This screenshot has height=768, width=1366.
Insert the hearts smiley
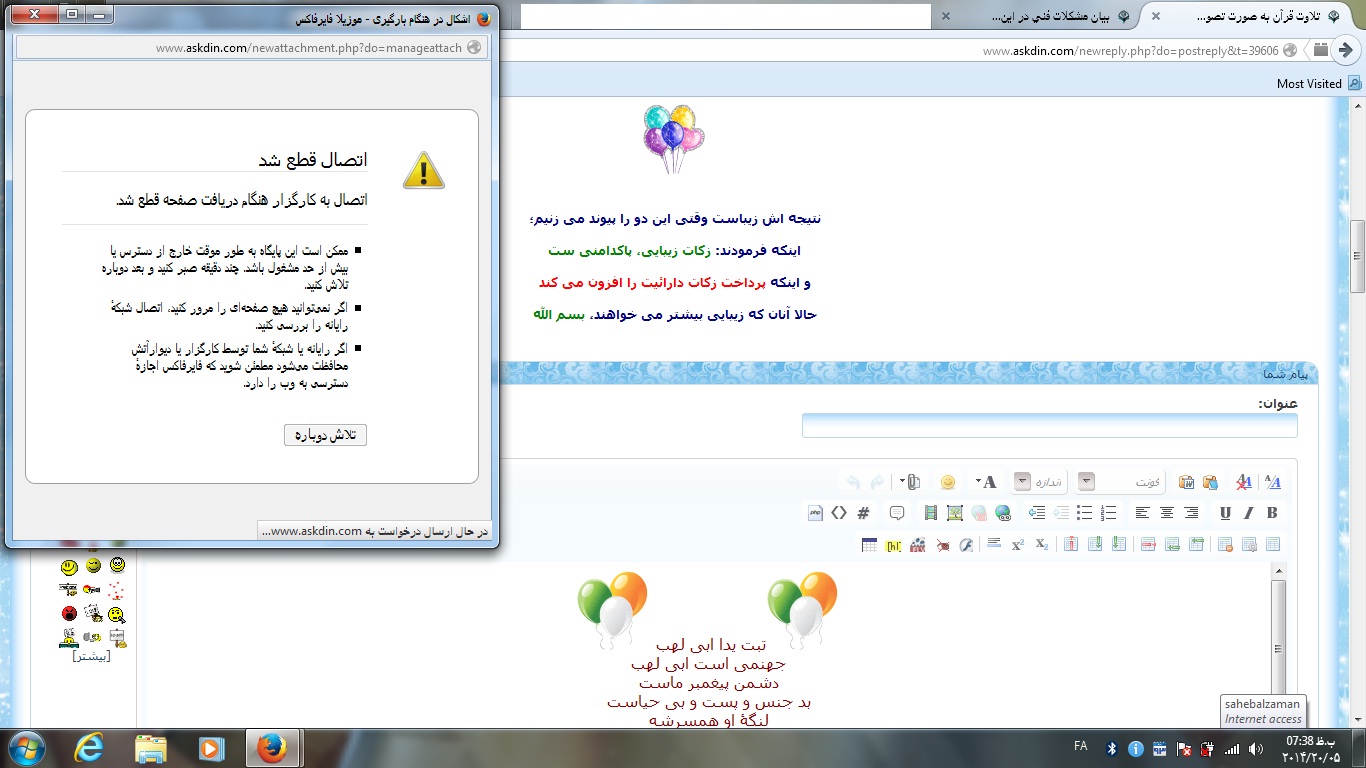tap(116, 591)
